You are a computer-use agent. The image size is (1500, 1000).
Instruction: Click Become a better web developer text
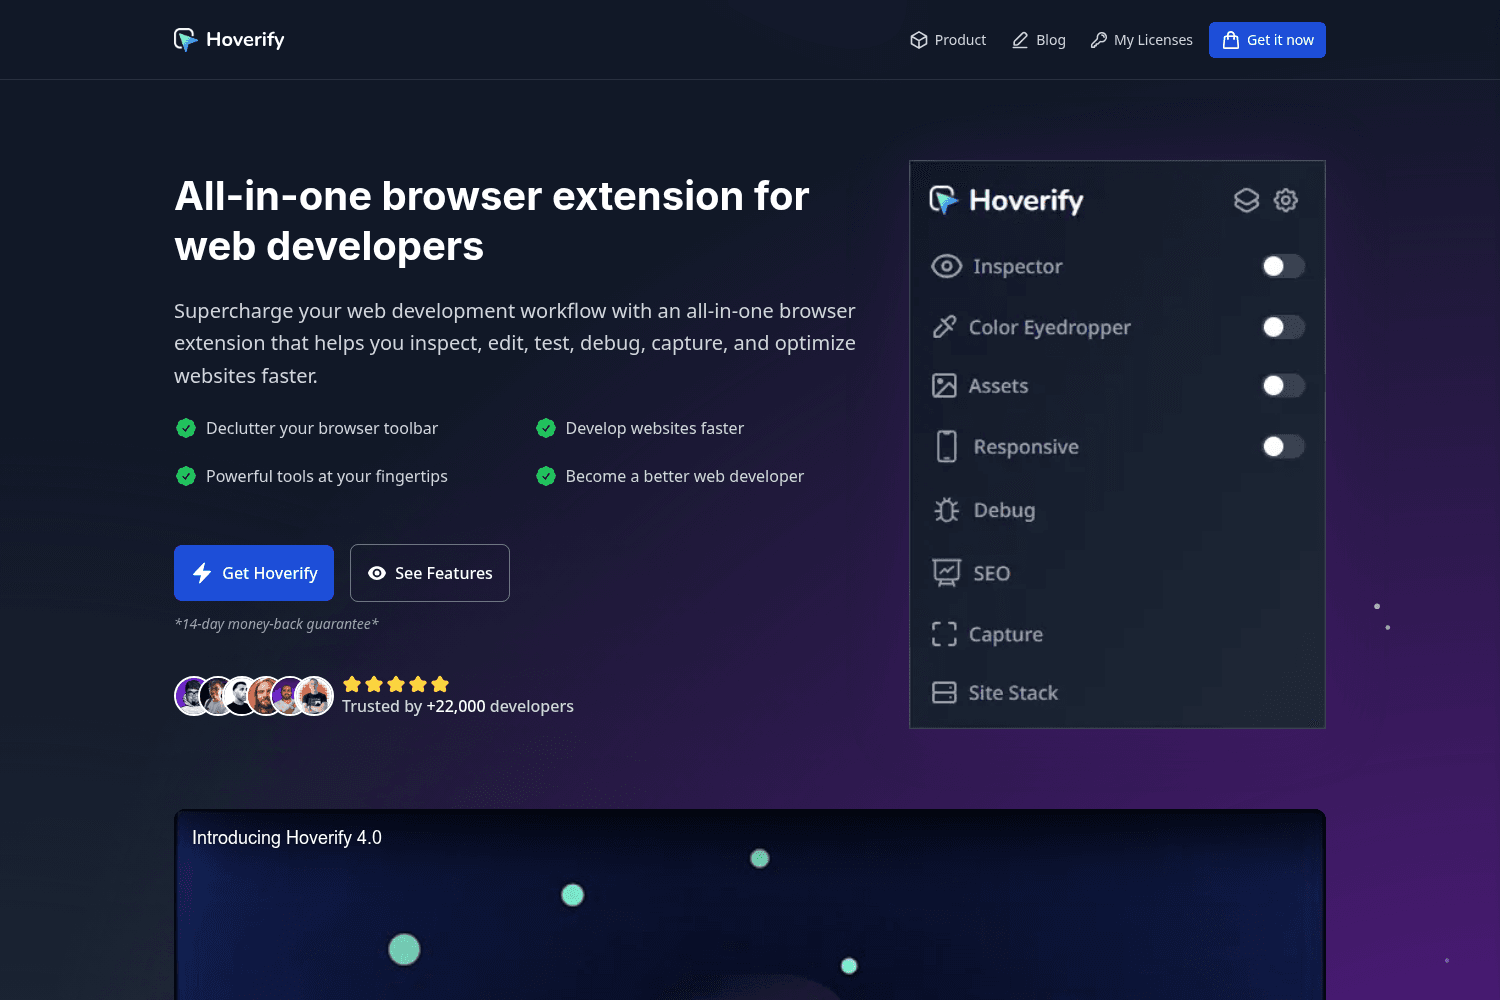pos(685,476)
